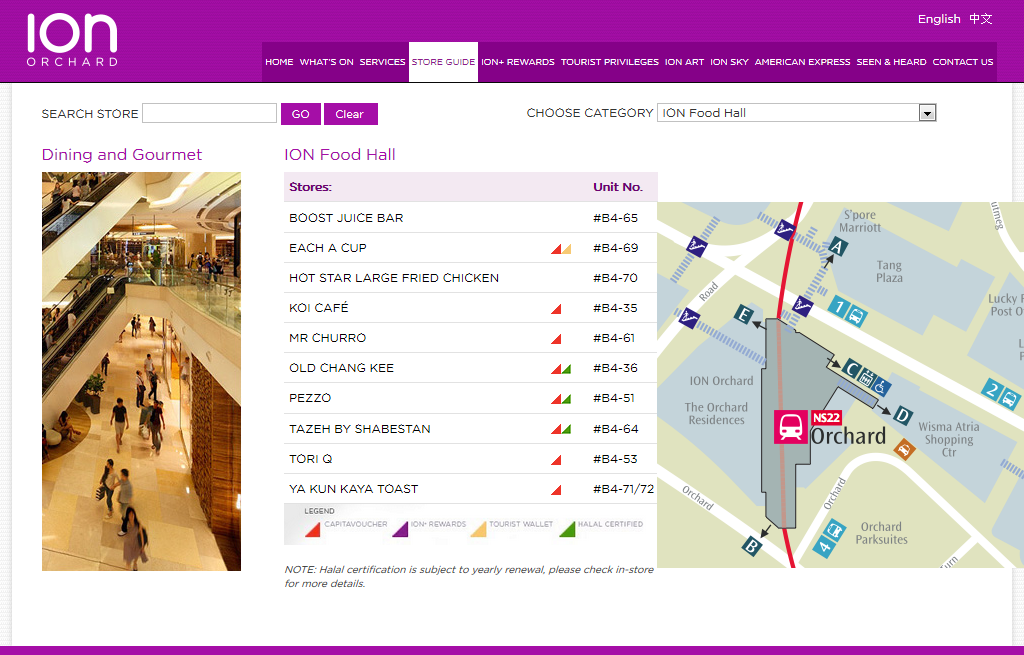Viewport: 1024px width, 655px height.
Task: Click the green Halal Certified legend triangle
Action: point(567,528)
